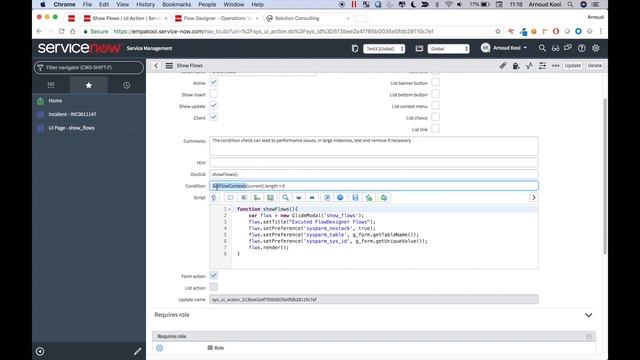This screenshot has width=640, height=360.
Task: Toggle the Active checkbox
Action: pos(213,82)
